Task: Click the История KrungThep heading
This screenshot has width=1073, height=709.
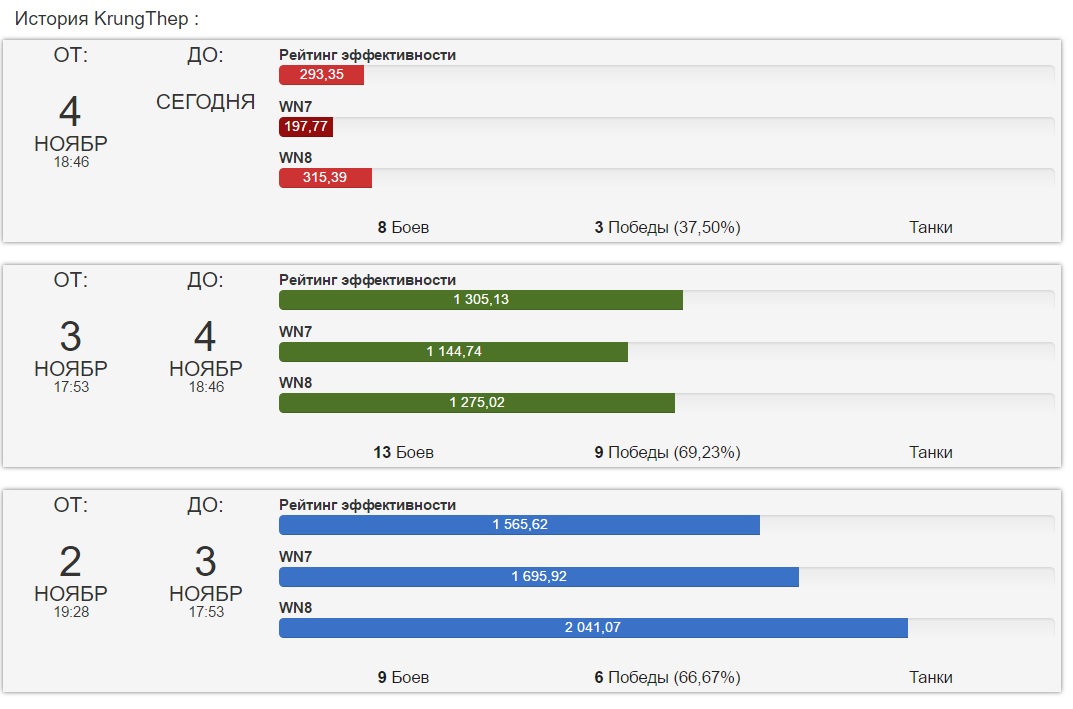Action: (106, 19)
